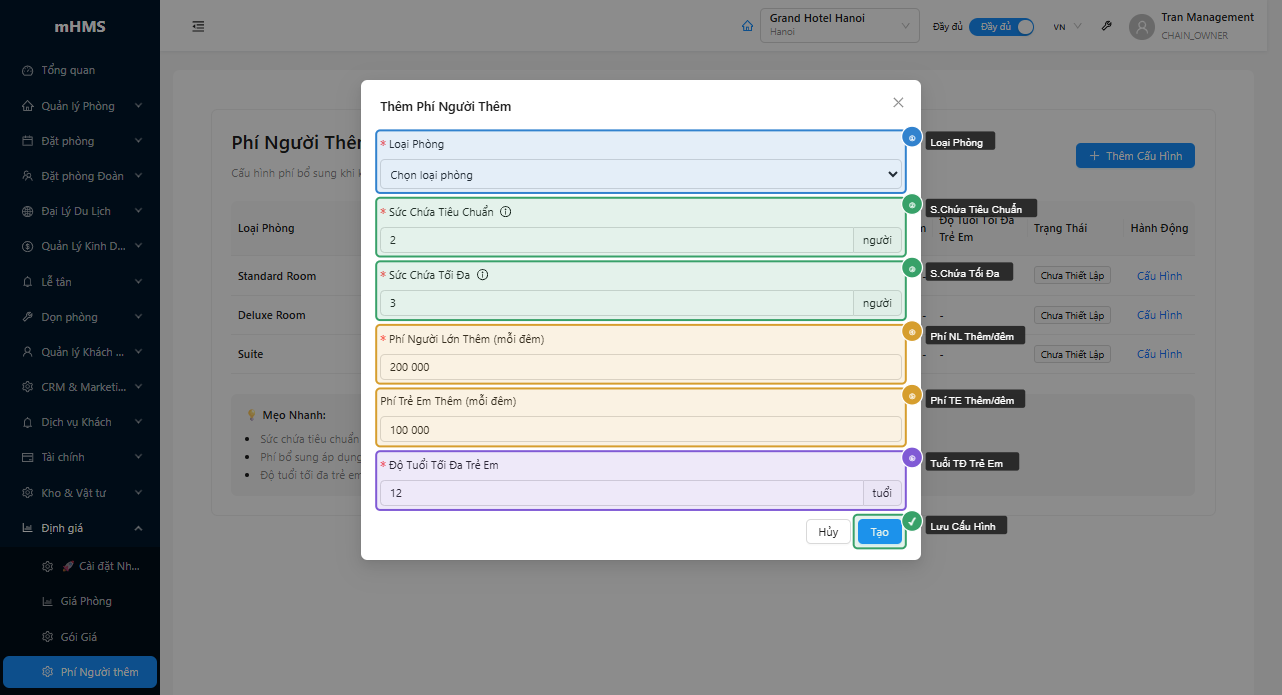The image size is (1282, 695).
Task: Click the eye badge beside Loại Phòng
Action: point(912,138)
